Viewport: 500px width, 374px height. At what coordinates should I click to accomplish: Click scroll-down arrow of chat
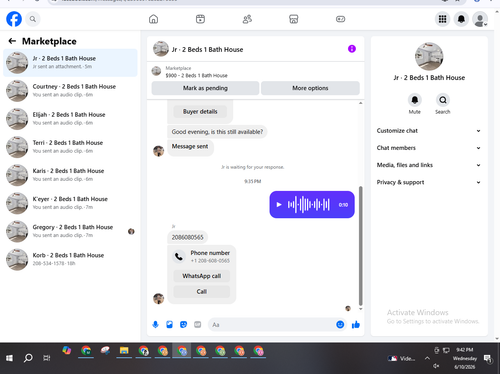click(360, 309)
